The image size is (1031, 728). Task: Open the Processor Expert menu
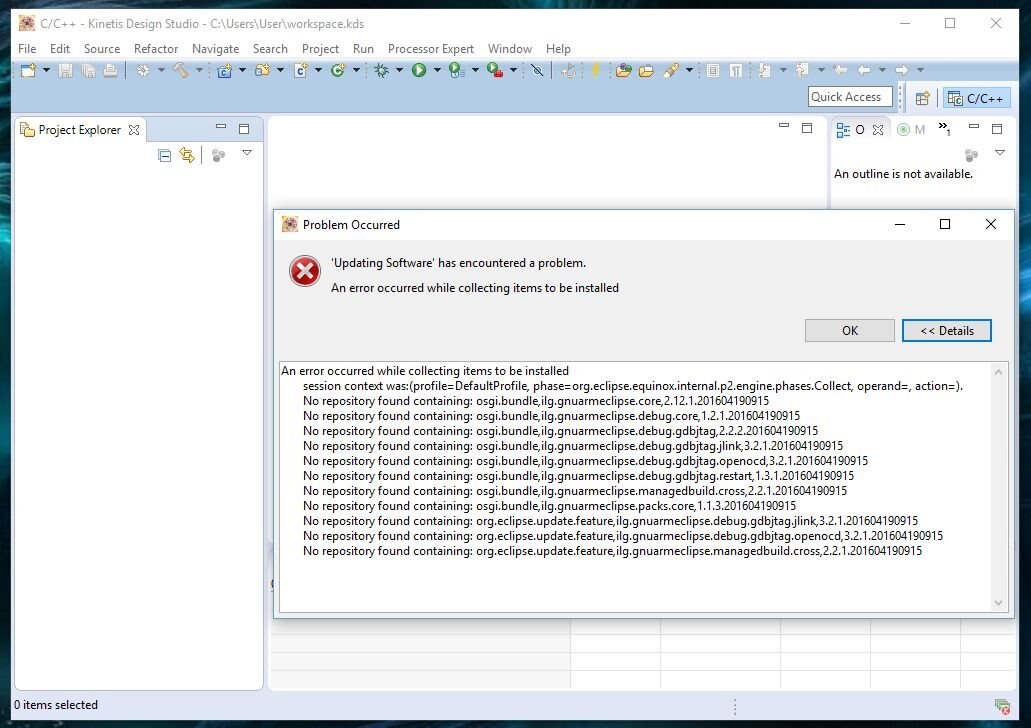(x=430, y=48)
